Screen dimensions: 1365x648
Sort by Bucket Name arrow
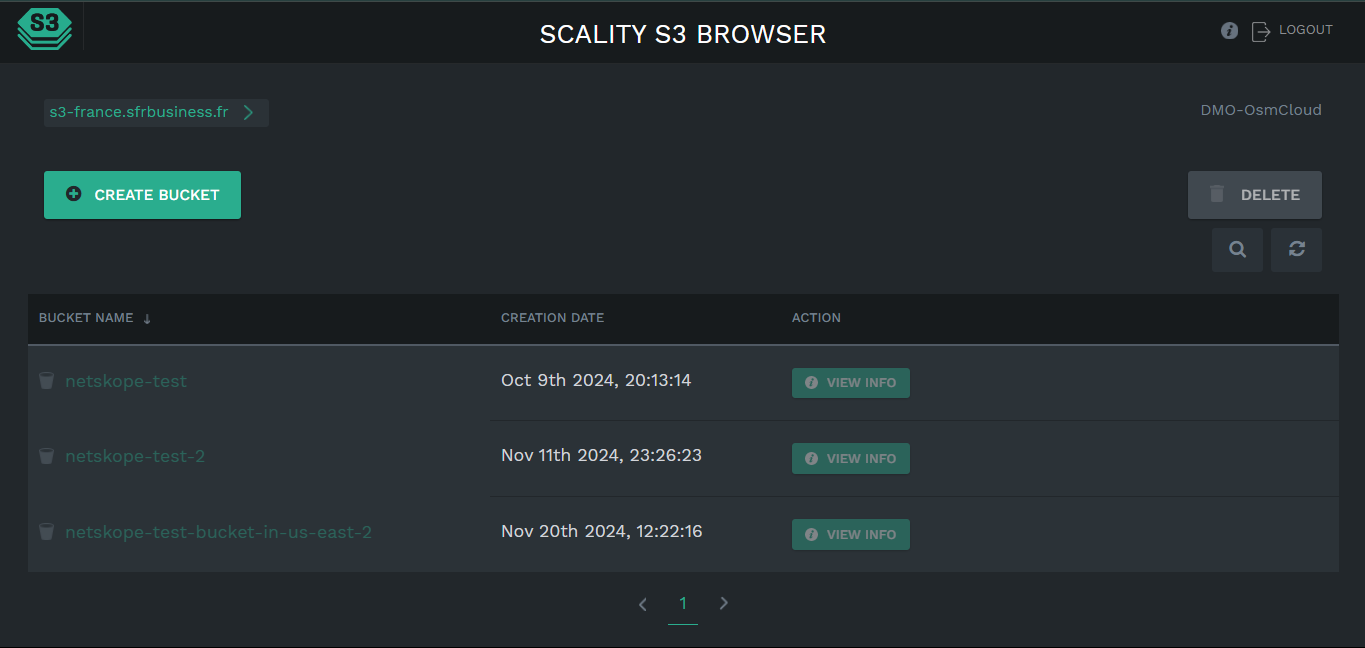click(x=147, y=319)
